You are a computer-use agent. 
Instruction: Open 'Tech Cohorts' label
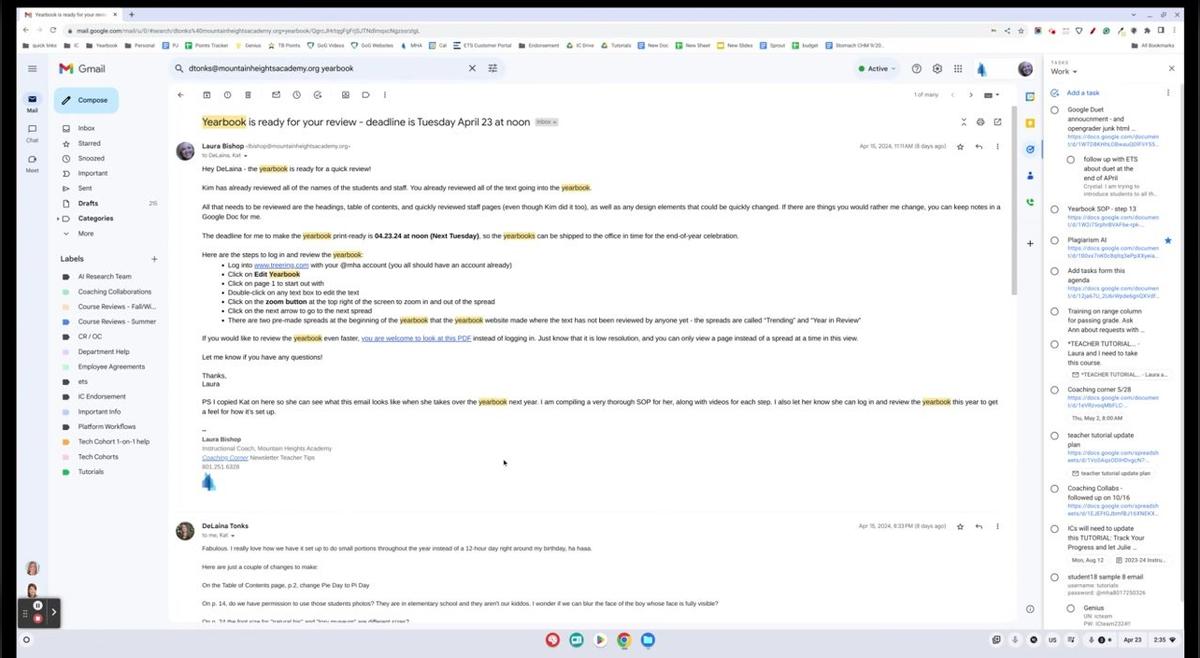98,456
